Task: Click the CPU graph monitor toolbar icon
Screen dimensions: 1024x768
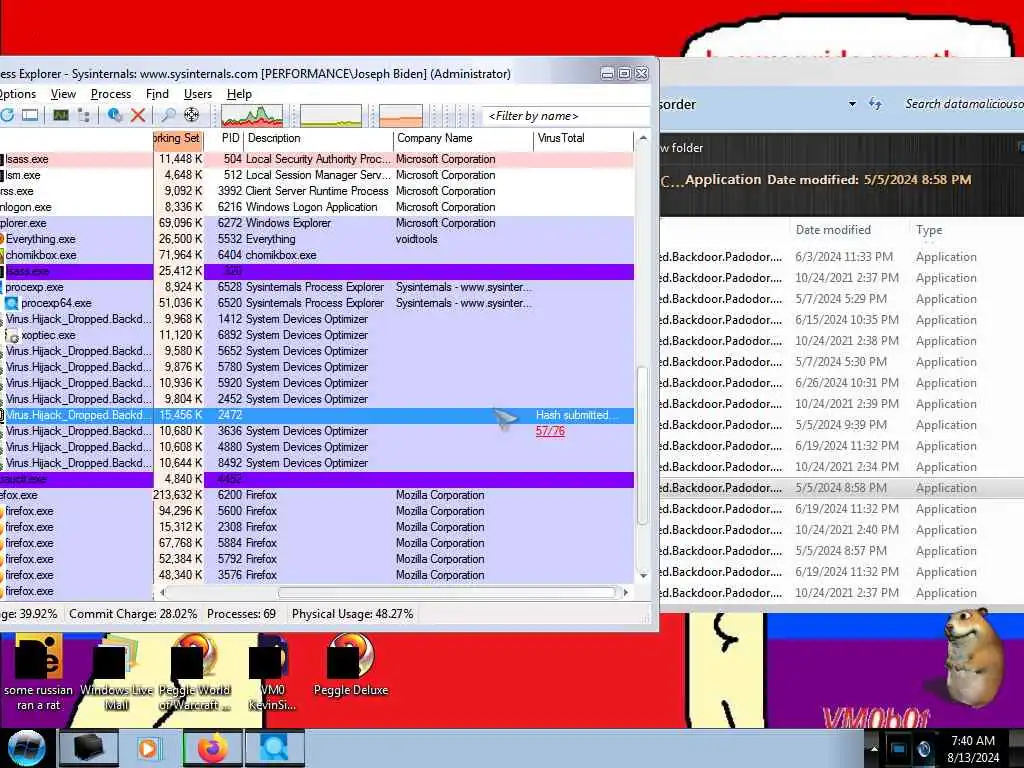Action: click(61, 116)
